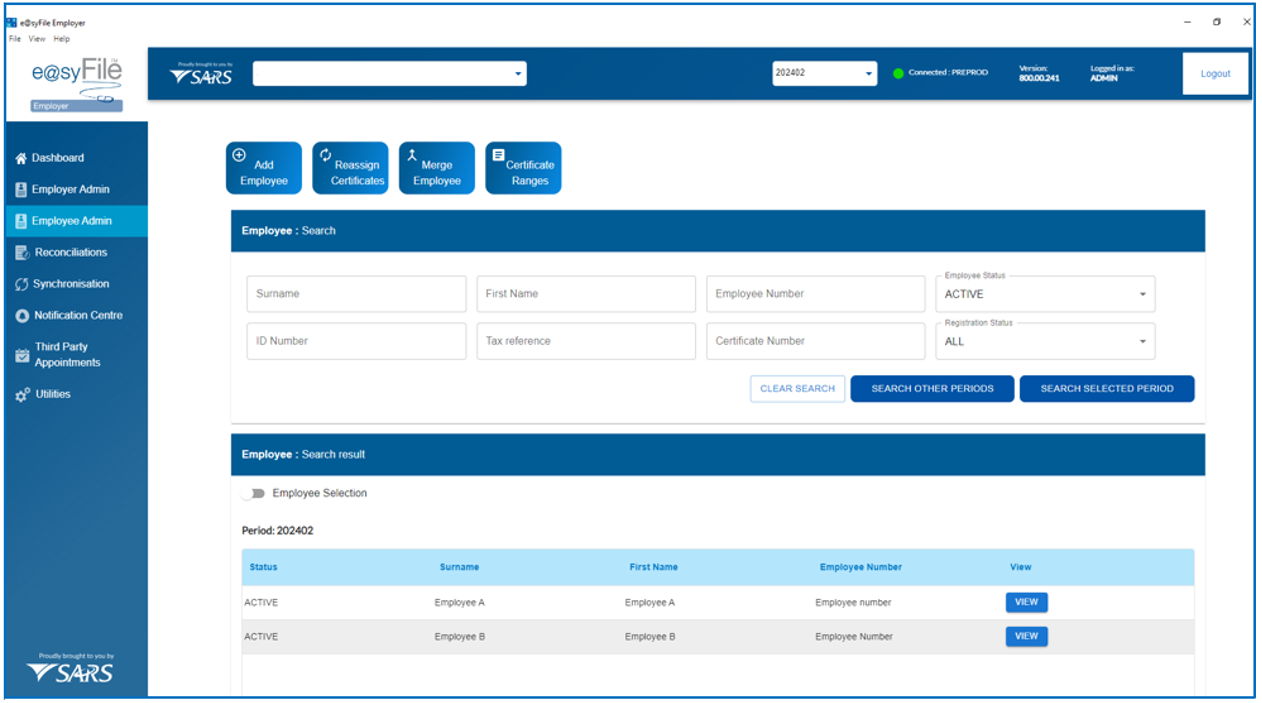Click the Surname input field

[356, 294]
